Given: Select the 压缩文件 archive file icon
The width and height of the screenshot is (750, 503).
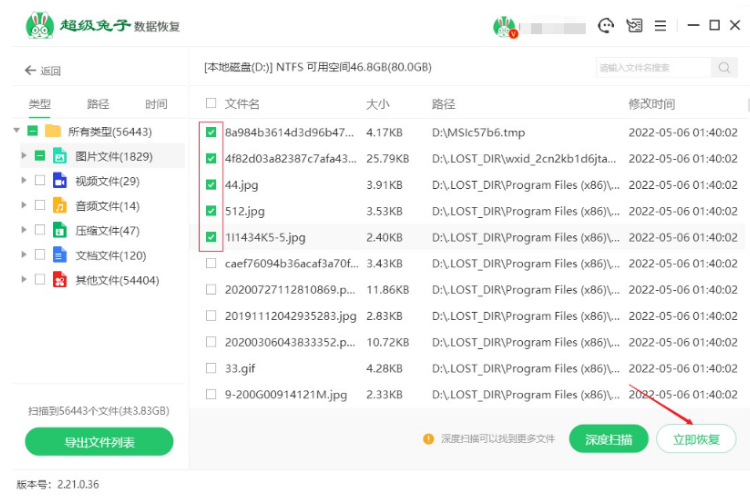Looking at the screenshot, I should [x=59, y=230].
